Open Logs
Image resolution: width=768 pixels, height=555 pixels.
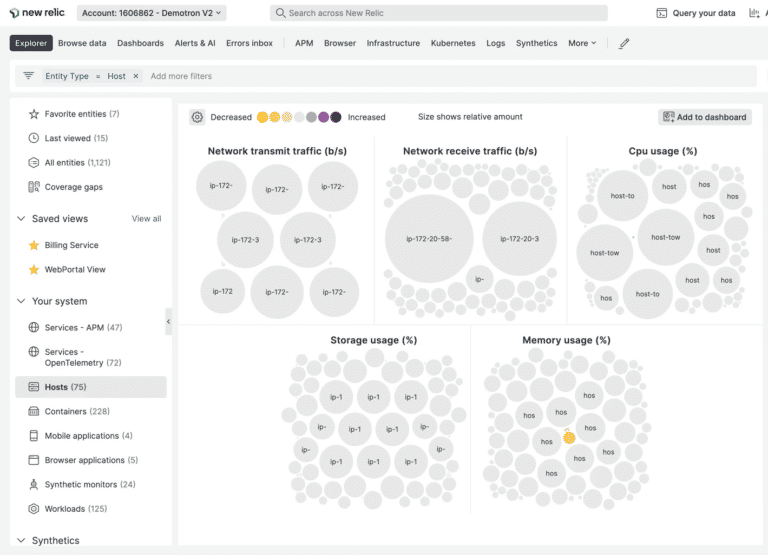coord(495,43)
